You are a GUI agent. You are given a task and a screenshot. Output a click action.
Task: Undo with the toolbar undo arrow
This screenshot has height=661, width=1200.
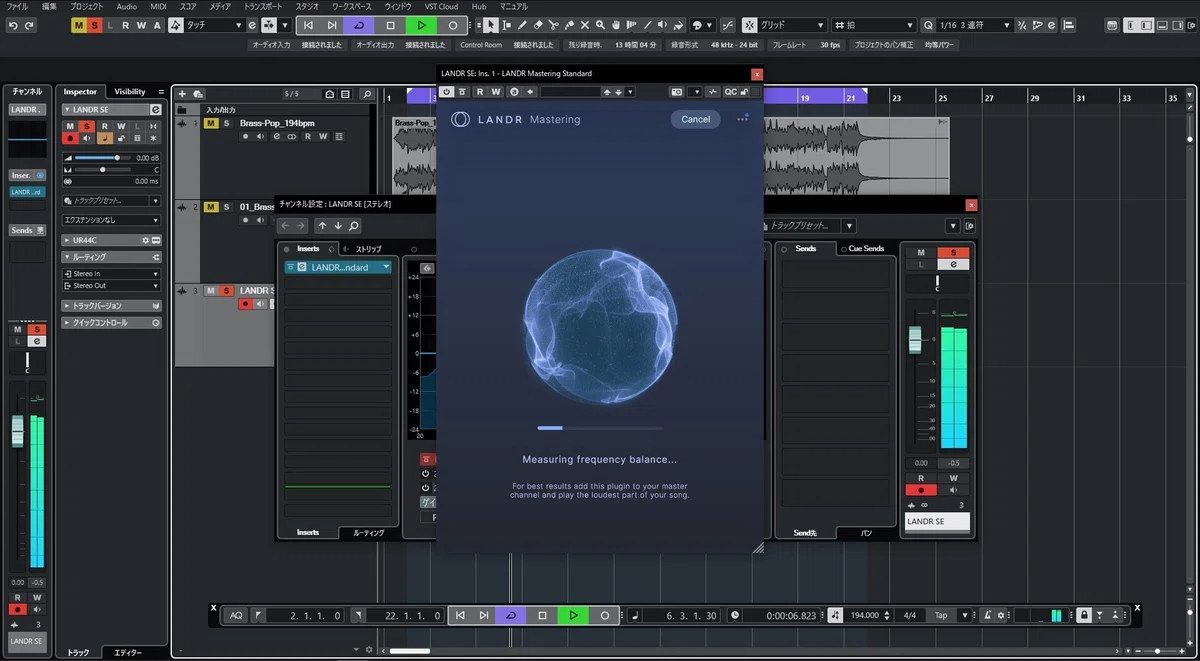[x=13, y=25]
